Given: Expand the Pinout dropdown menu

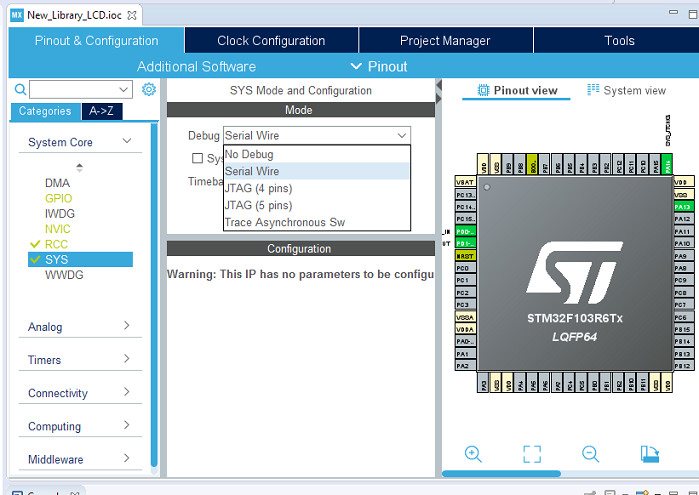Looking at the screenshot, I should click(379, 66).
